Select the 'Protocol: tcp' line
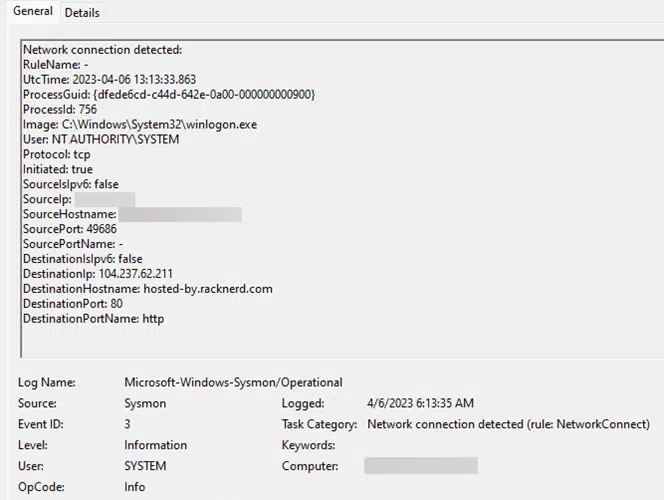This screenshot has height=500, width=664. pyautogui.click(x=57, y=155)
